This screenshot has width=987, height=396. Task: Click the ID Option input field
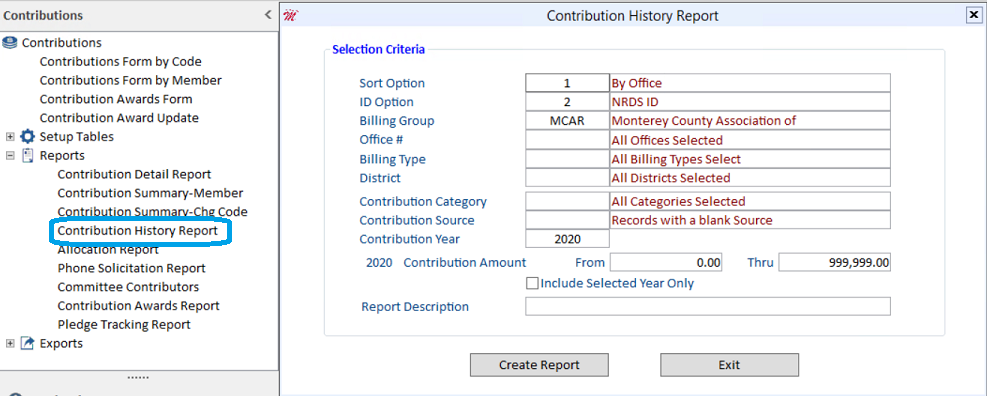(567, 102)
